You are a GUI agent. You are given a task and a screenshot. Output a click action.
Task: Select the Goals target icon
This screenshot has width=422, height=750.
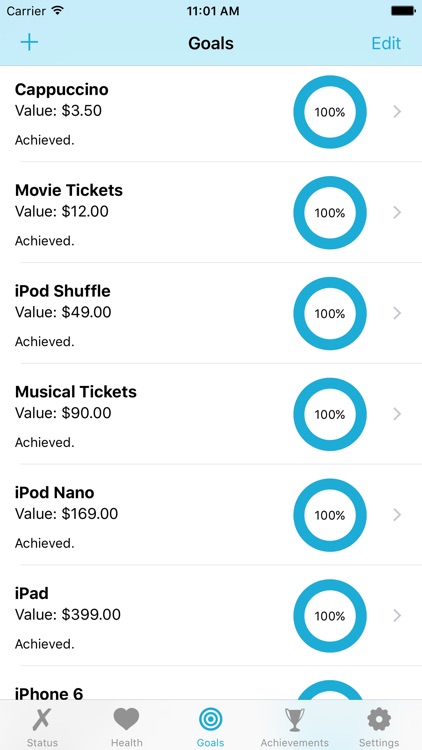pyautogui.click(x=211, y=720)
